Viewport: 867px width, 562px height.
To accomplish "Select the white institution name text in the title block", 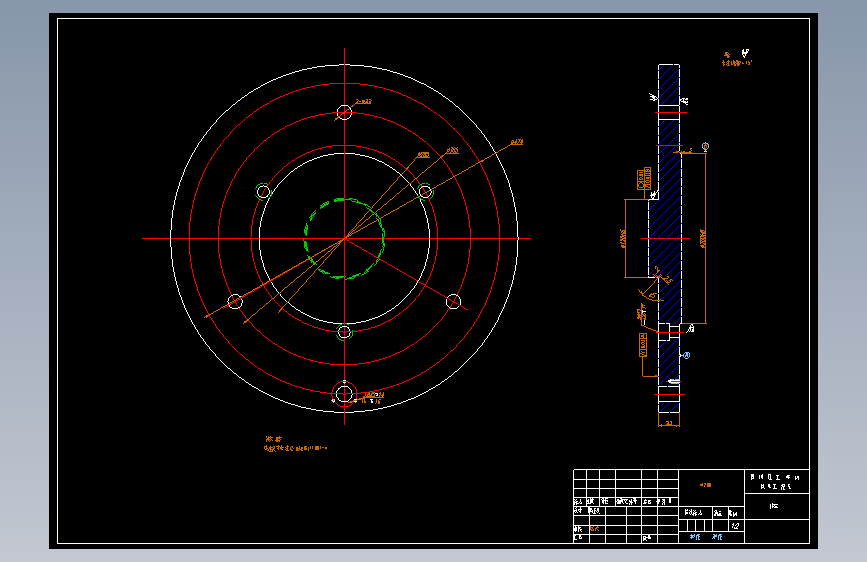I will click(776, 482).
